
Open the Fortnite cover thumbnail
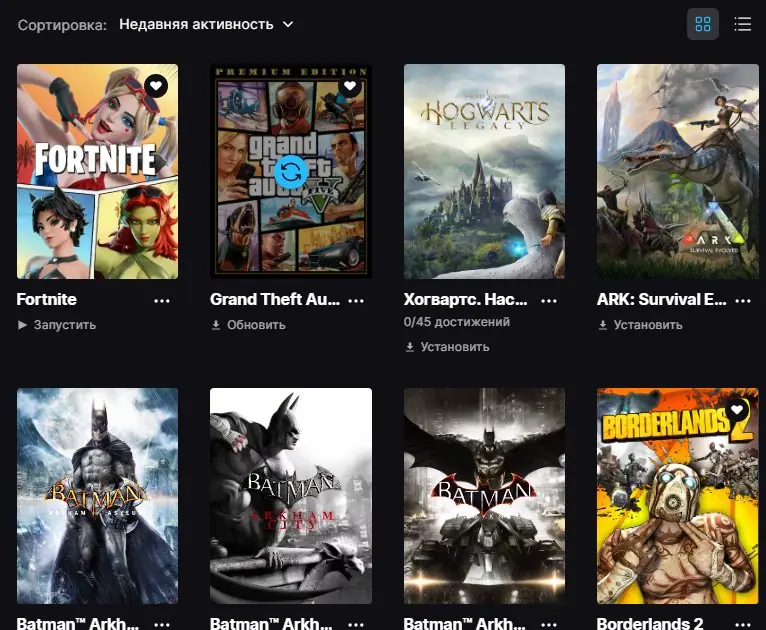pos(97,171)
